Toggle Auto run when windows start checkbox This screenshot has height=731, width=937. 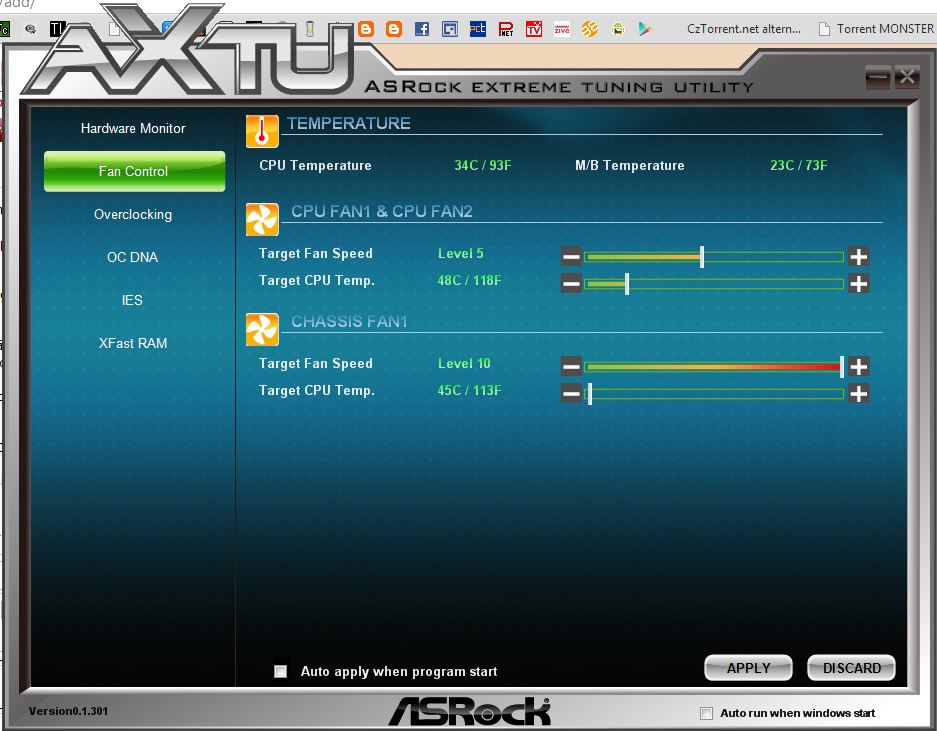point(706,713)
